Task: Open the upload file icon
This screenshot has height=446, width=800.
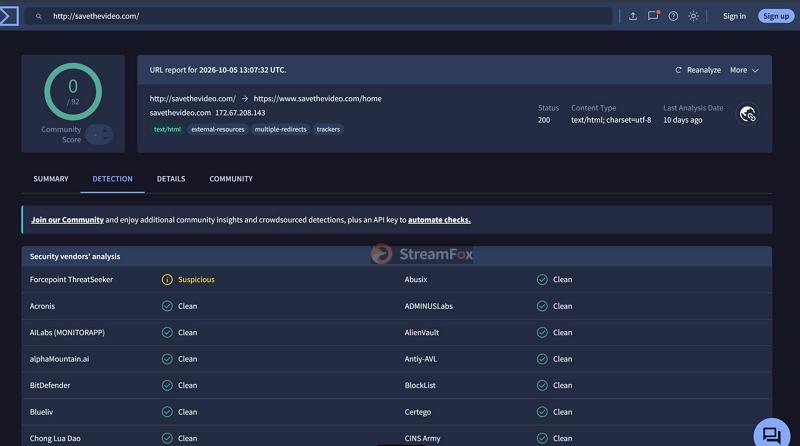Action: tap(633, 16)
